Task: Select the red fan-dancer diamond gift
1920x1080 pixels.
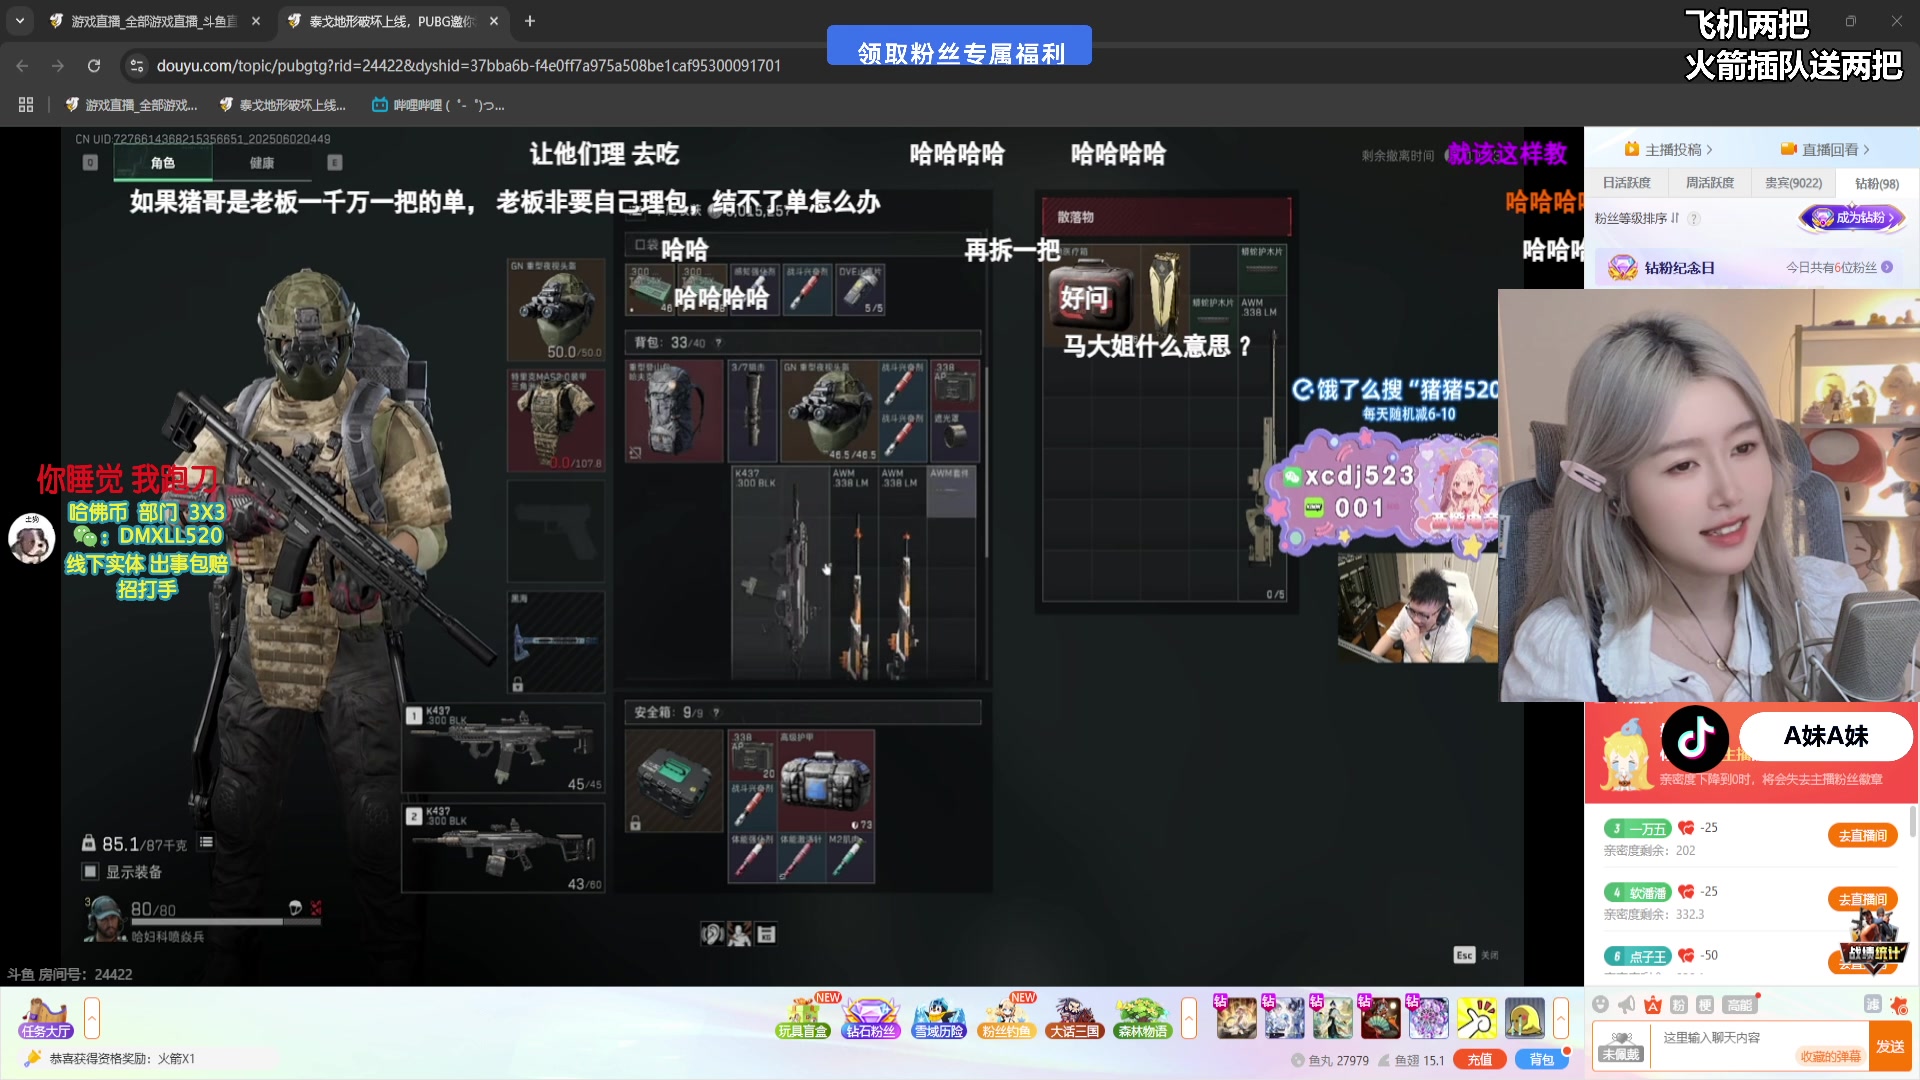Action: click(1380, 1018)
